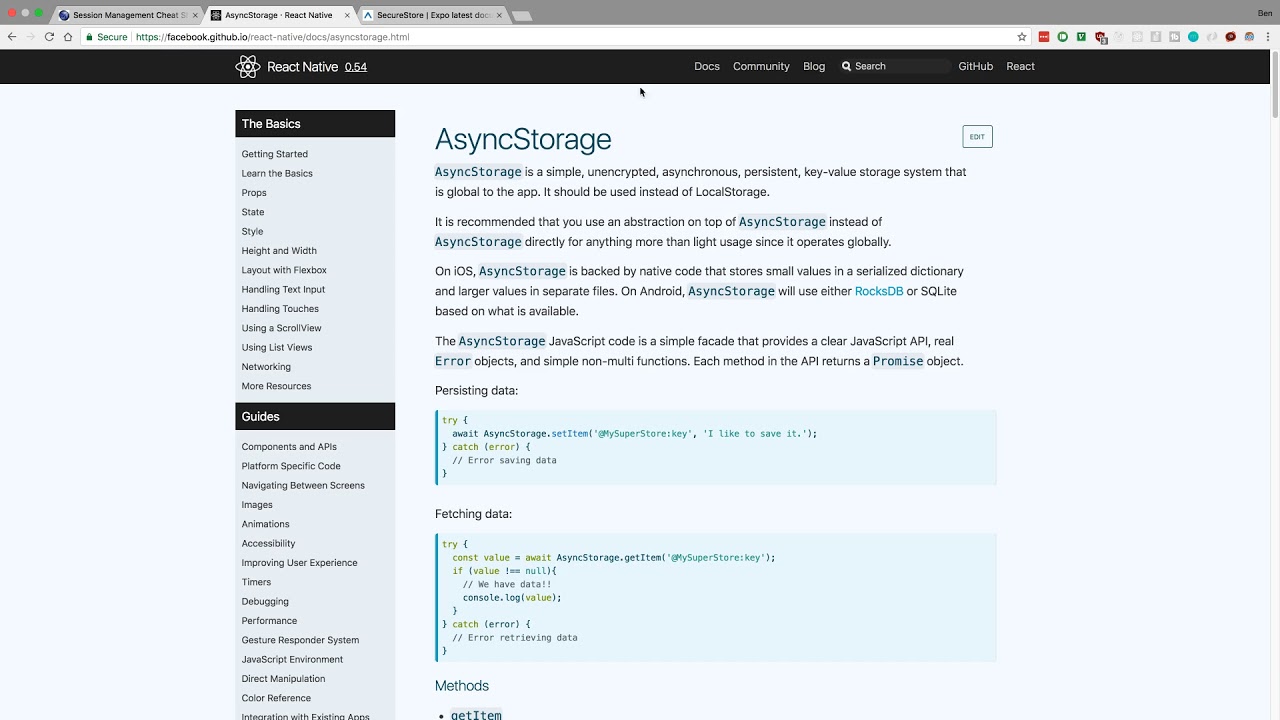Open Gesture Responder System sidebar link
This screenshot has width=1280, height=720.
click(x=300, y=640)
